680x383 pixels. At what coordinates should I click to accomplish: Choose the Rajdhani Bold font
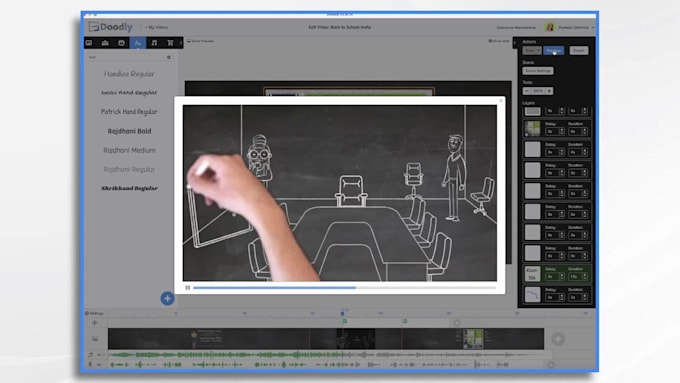(x=129, y=131)
